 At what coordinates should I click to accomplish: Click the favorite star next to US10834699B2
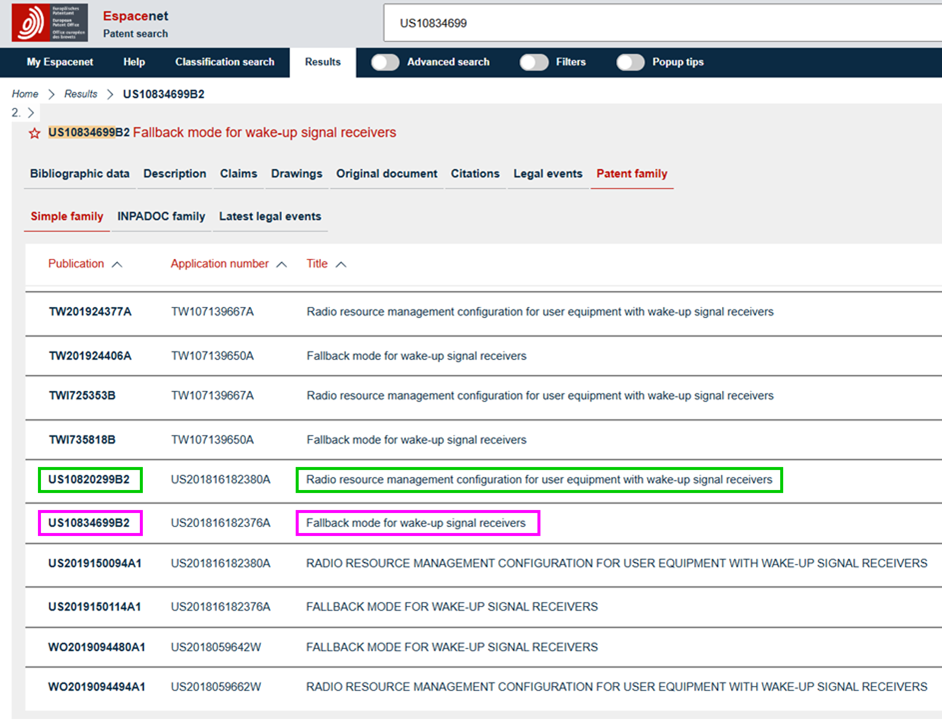coord(35,133)
